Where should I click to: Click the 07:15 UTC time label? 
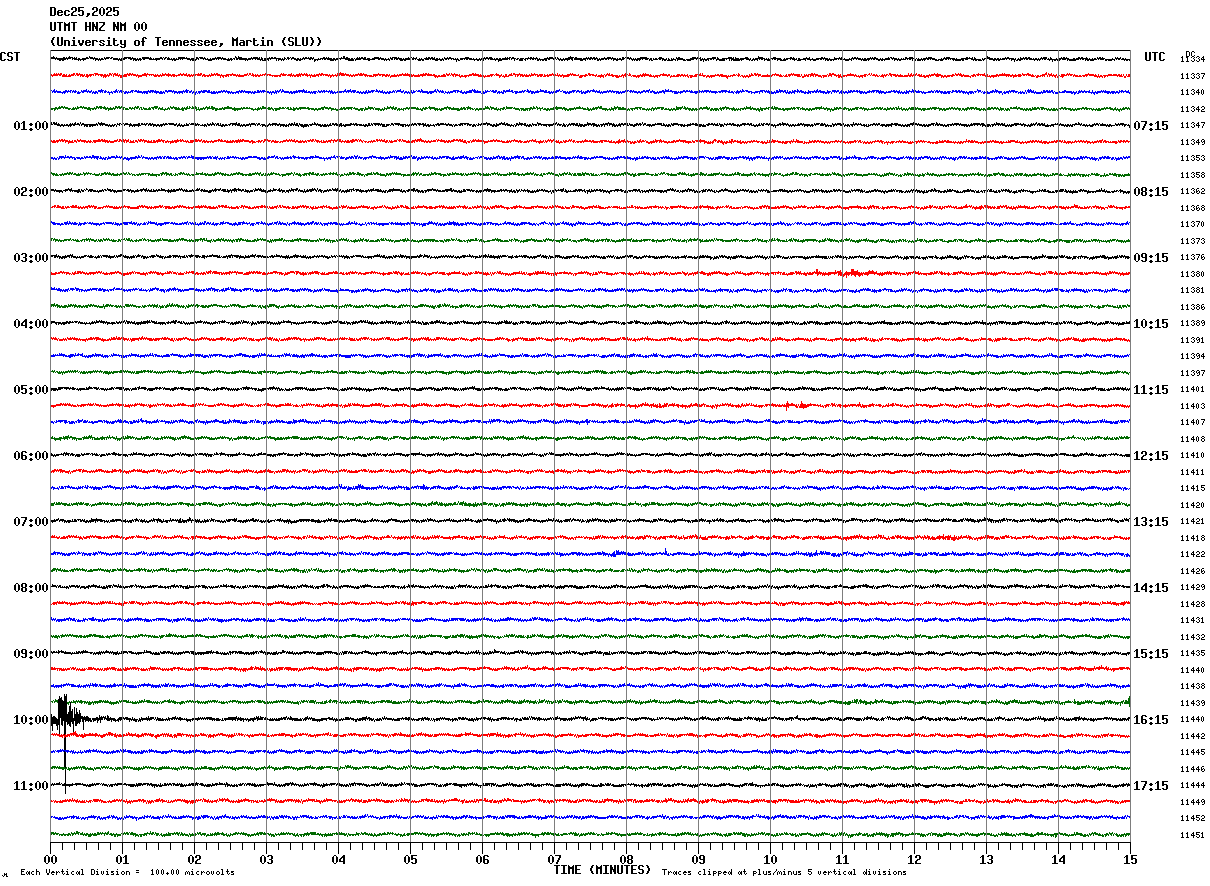coord(1151,126)
